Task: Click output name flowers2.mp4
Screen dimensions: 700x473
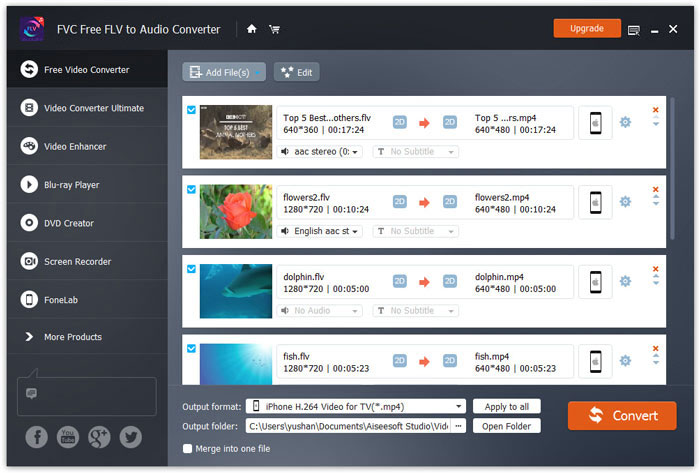Action: coord(502,197)
